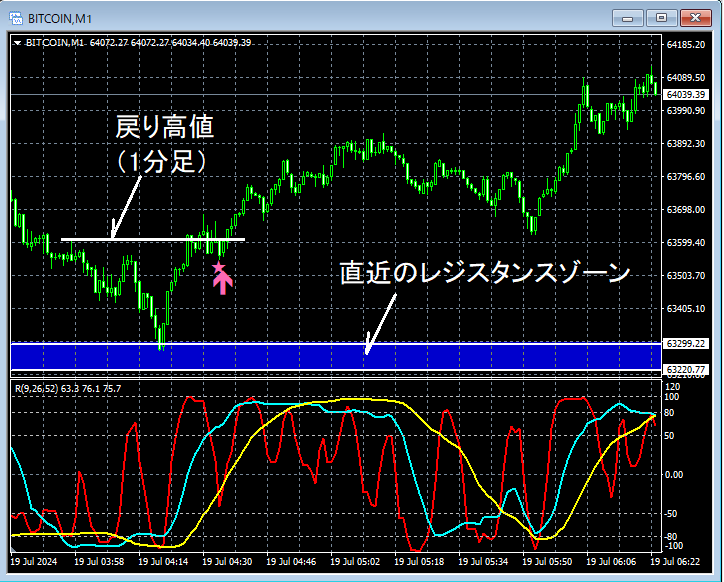Click time axis label 19 Jul 2024
This screenshot has width=724, height=582.
34,562
